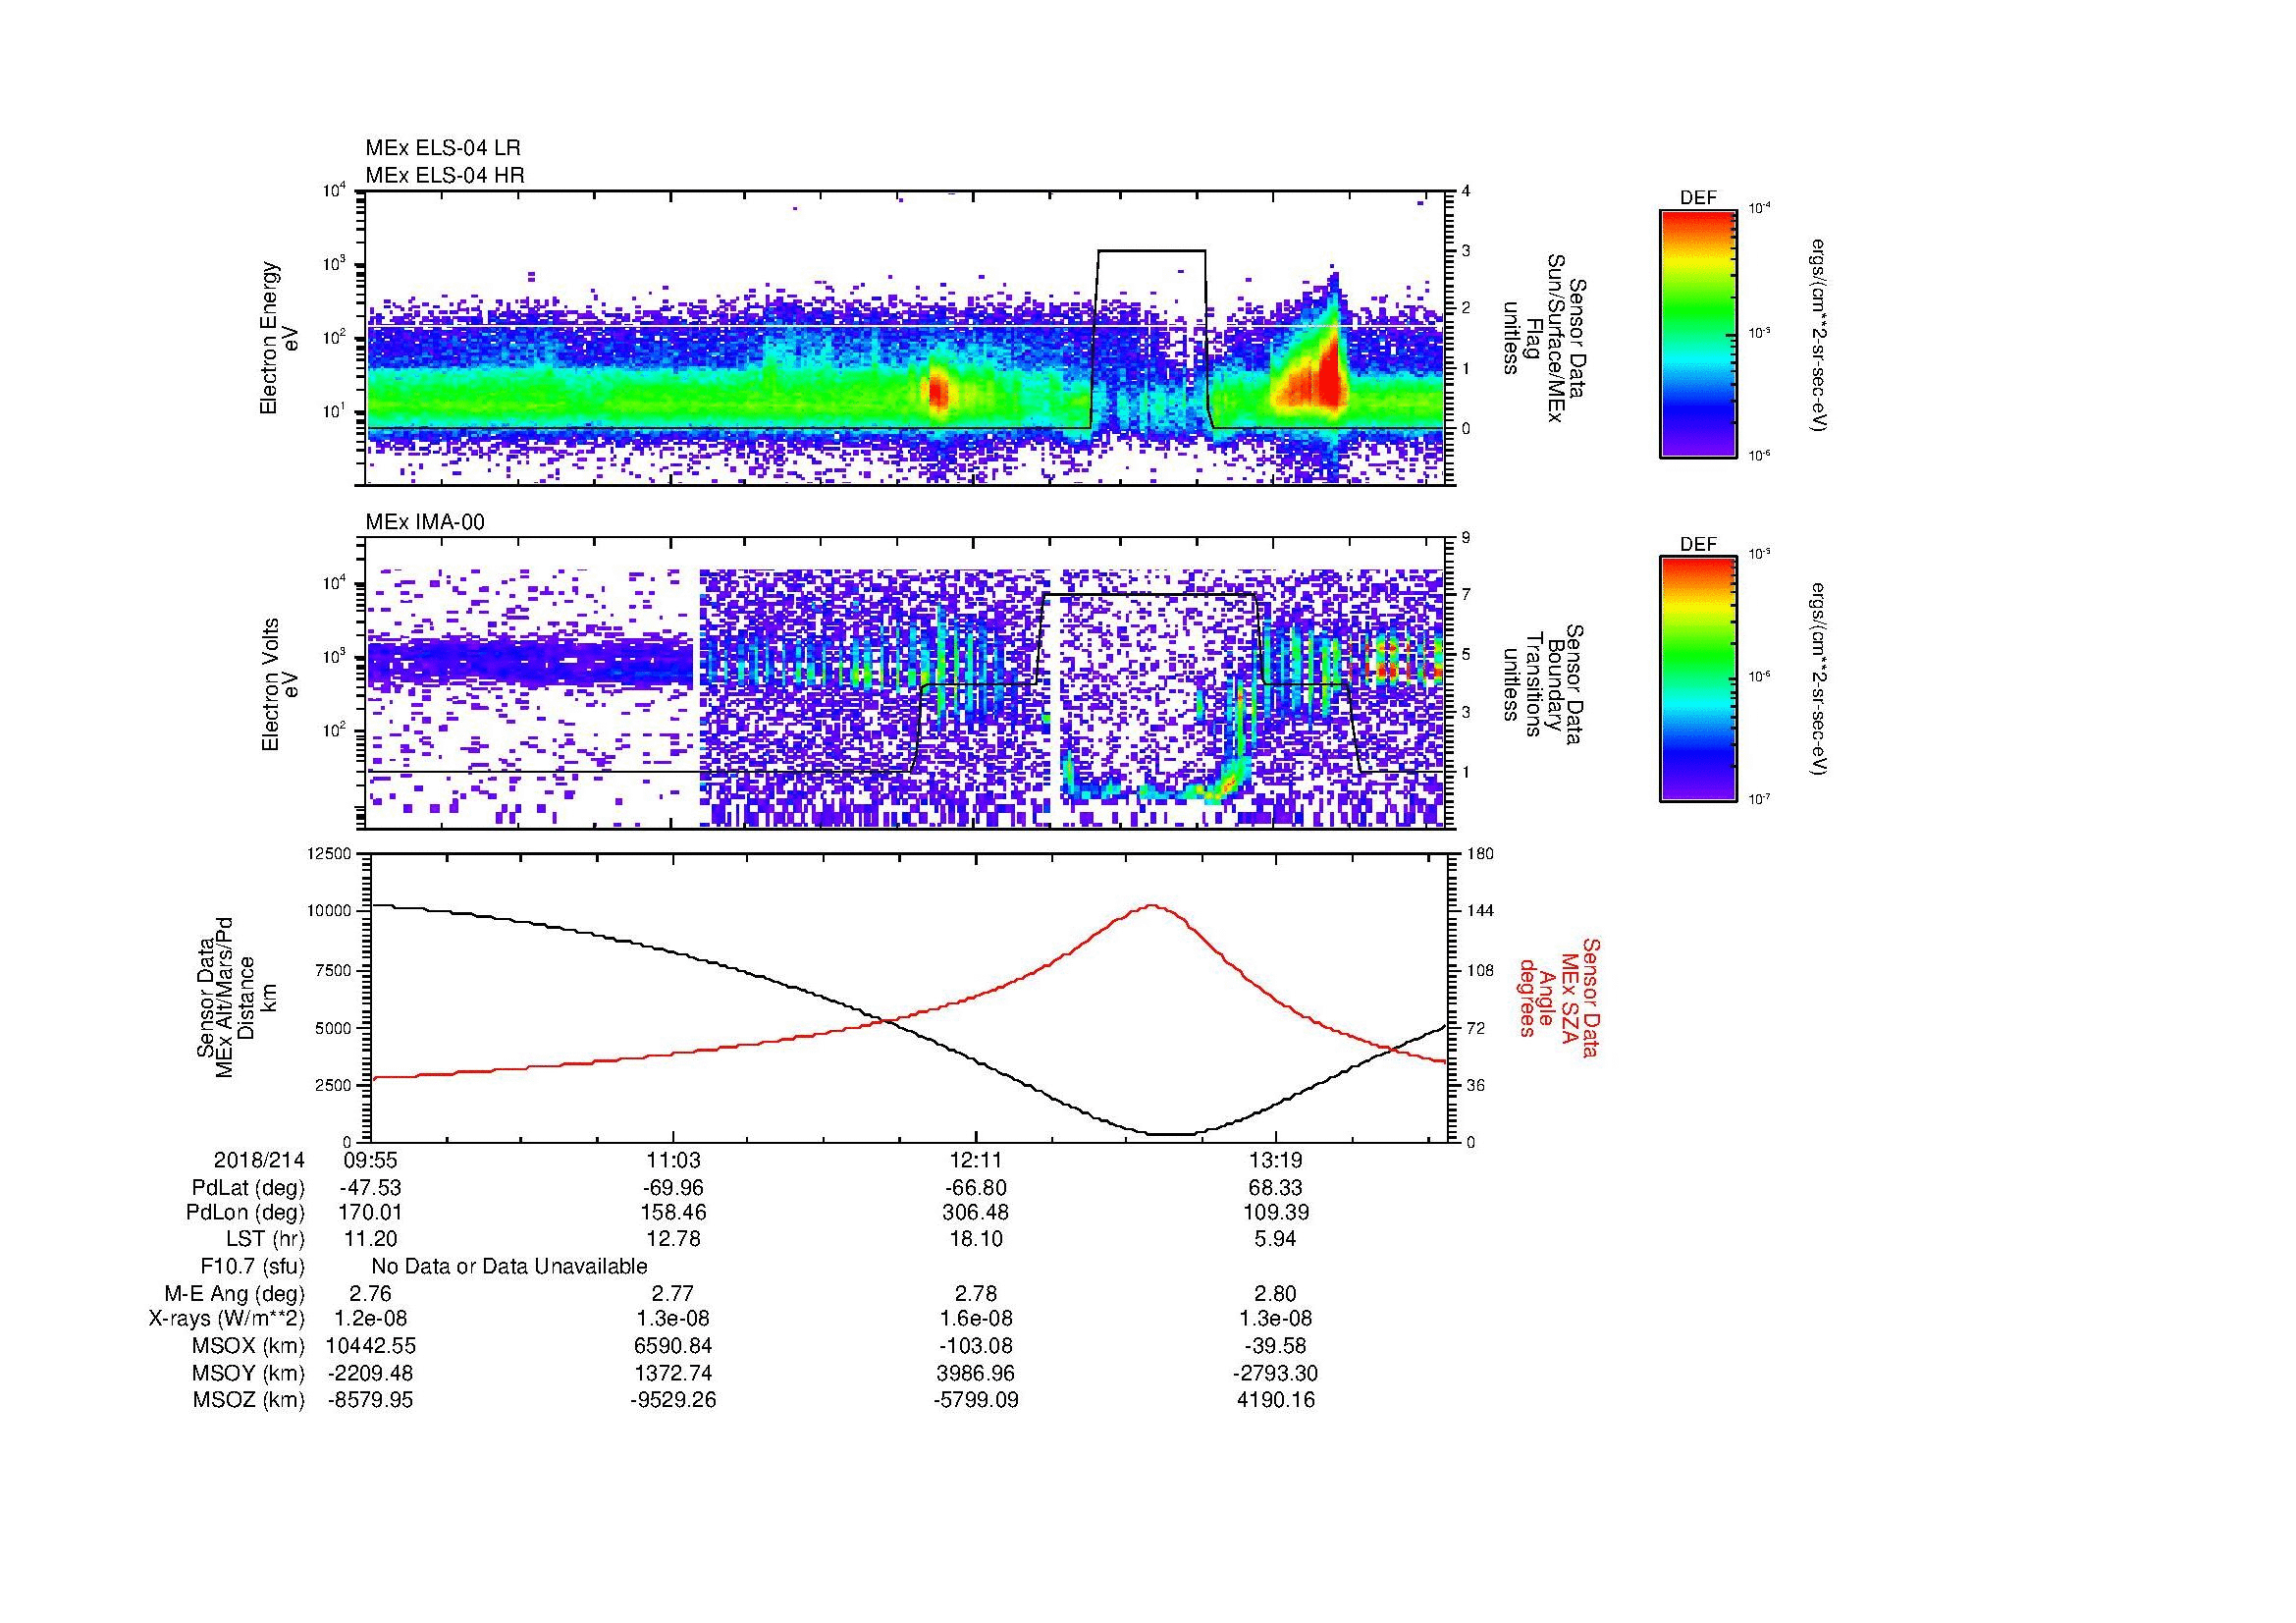Click the 'PdLat (deg)' row label
The width and height of the screenshot is (2296, 1623).
[248, 1188]
